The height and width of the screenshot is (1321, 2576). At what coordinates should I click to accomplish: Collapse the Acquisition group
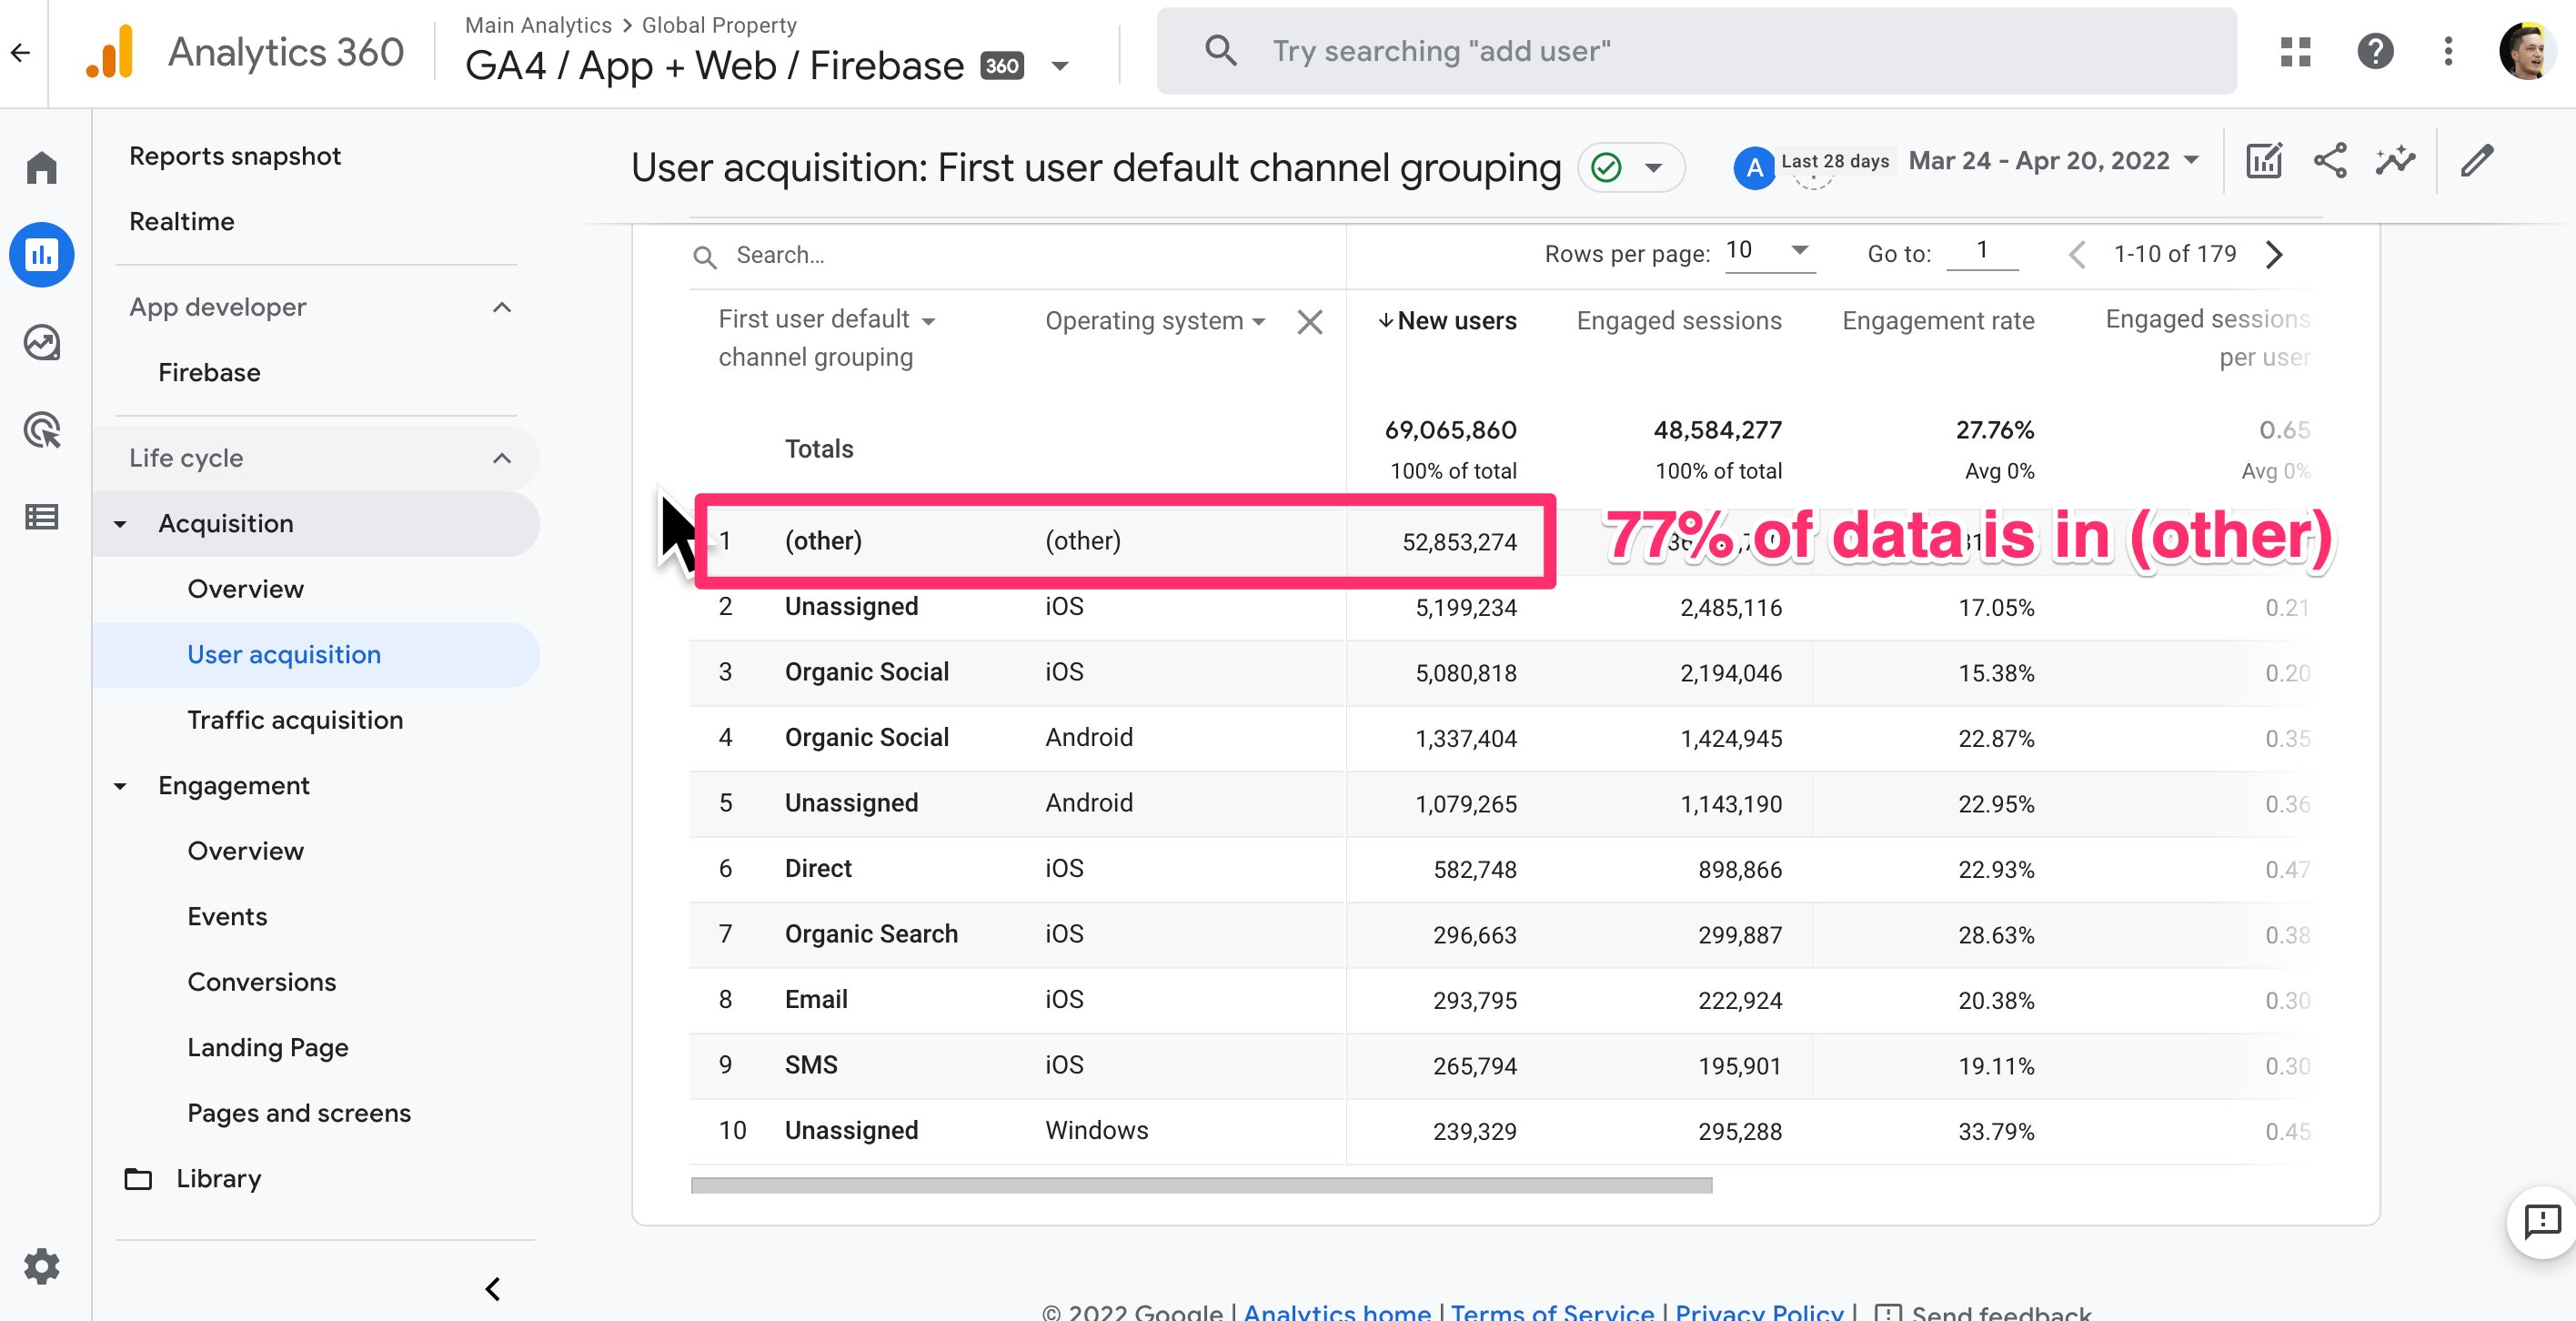(x=120, y=524)
